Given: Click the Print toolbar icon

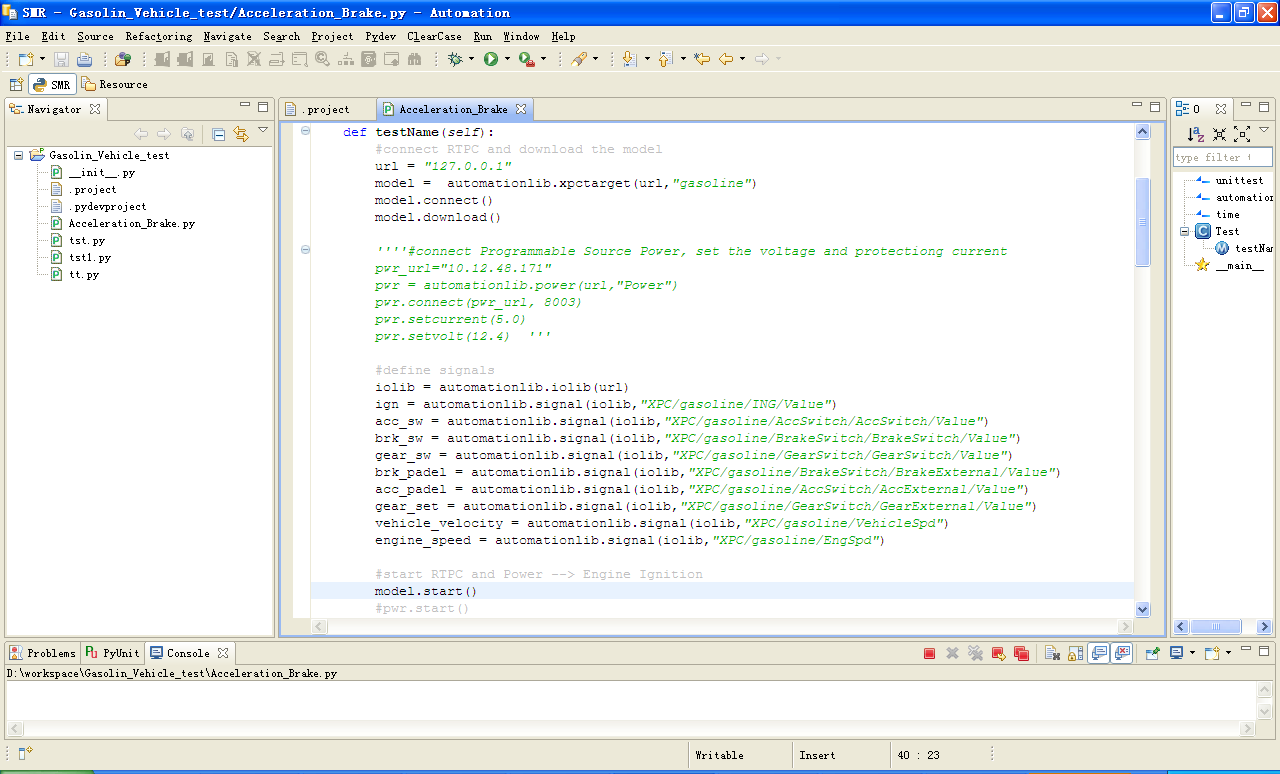Looking at the screenshot, I should tap(84, 60).
